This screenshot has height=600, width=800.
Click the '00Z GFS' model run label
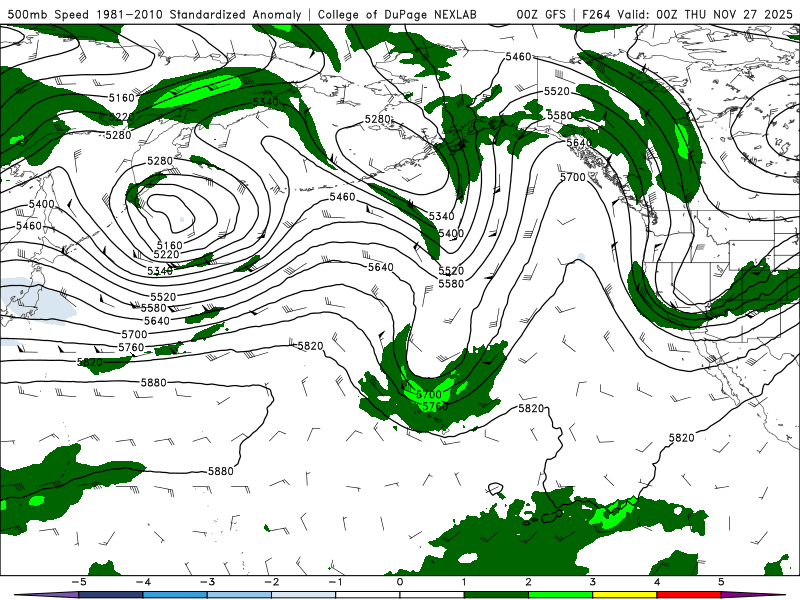(541, 14)
